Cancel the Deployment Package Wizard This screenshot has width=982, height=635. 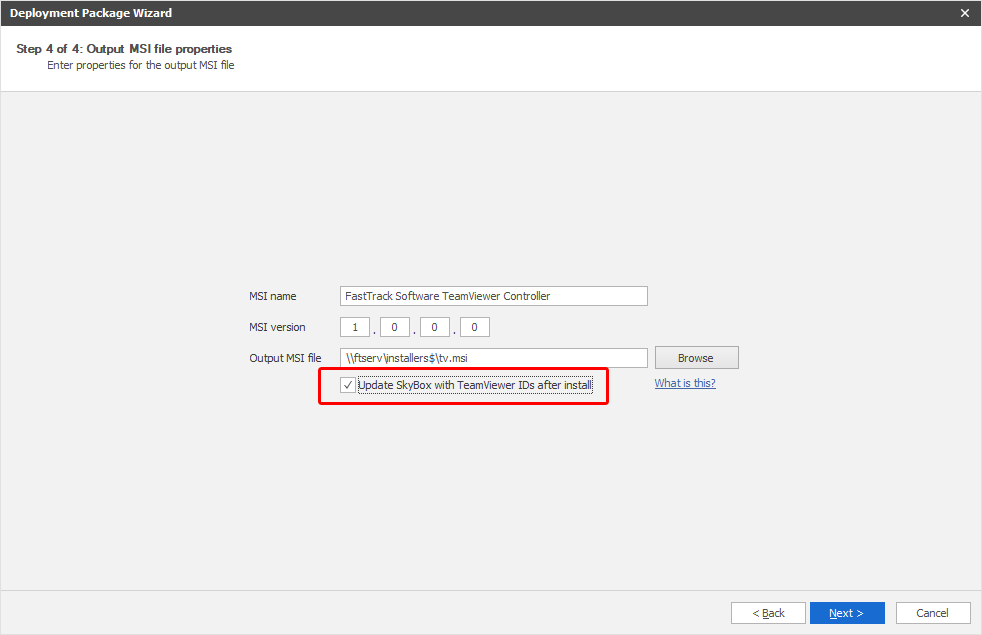[933, 613]
